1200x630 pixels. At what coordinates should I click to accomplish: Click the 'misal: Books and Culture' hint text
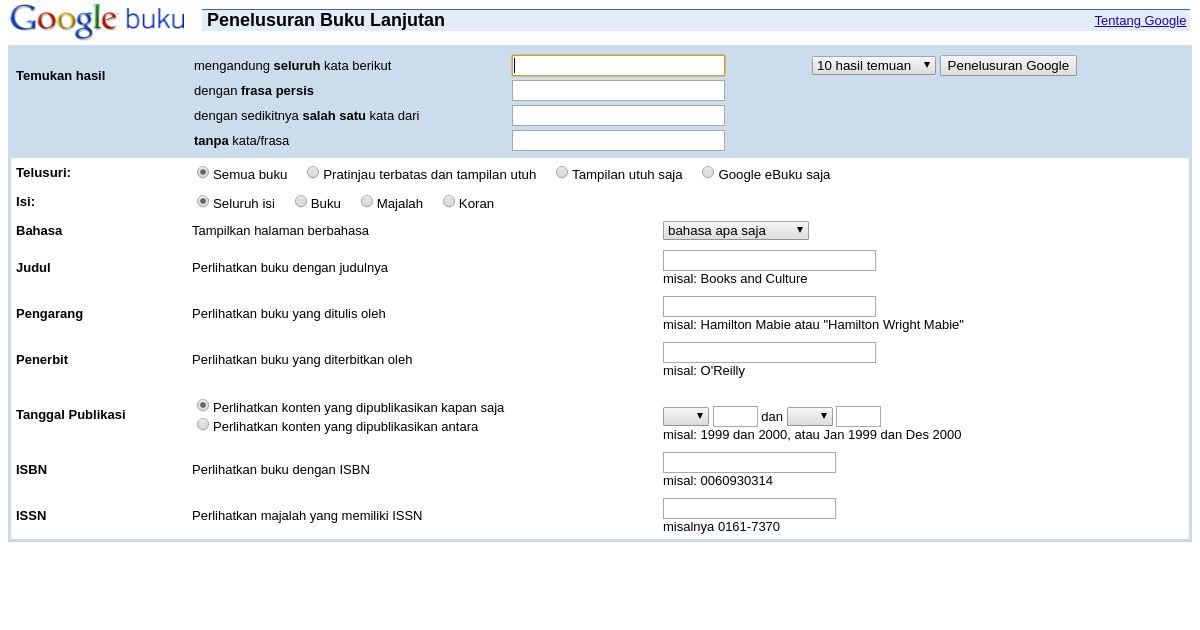[x=735, y=279]
